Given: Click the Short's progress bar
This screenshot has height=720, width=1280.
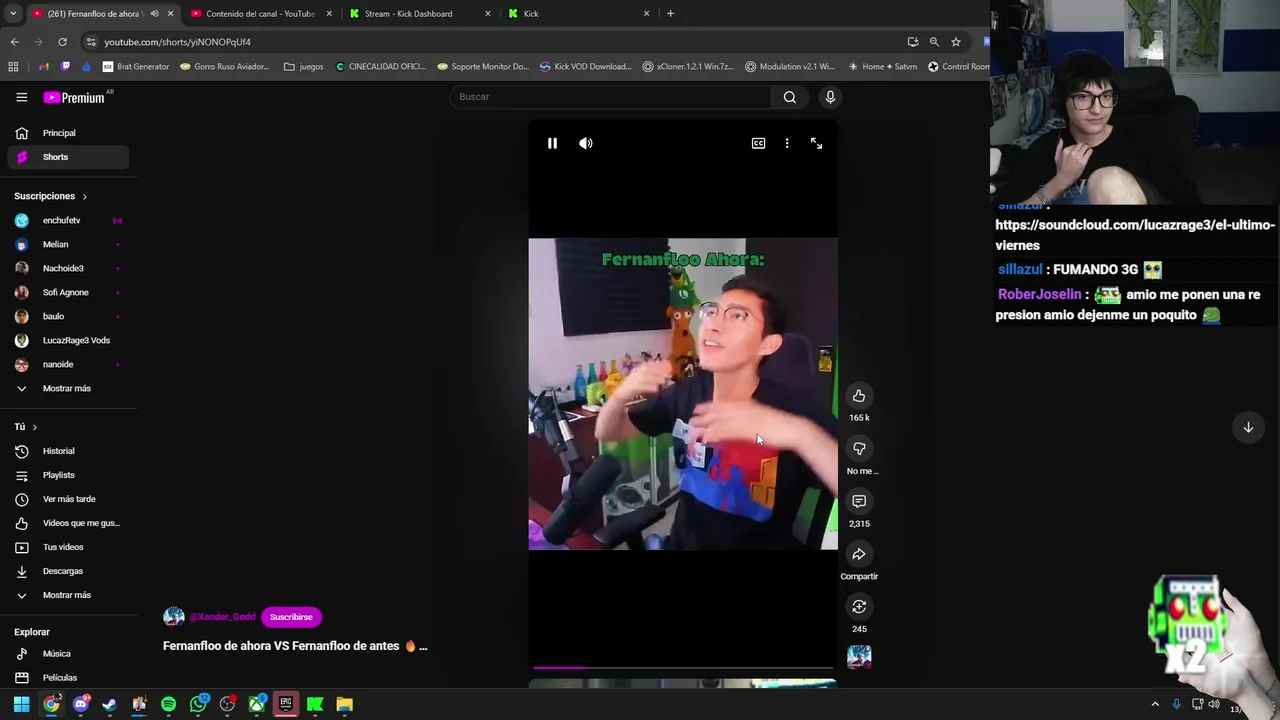Looking at the screenshot, I should (683, 667).
